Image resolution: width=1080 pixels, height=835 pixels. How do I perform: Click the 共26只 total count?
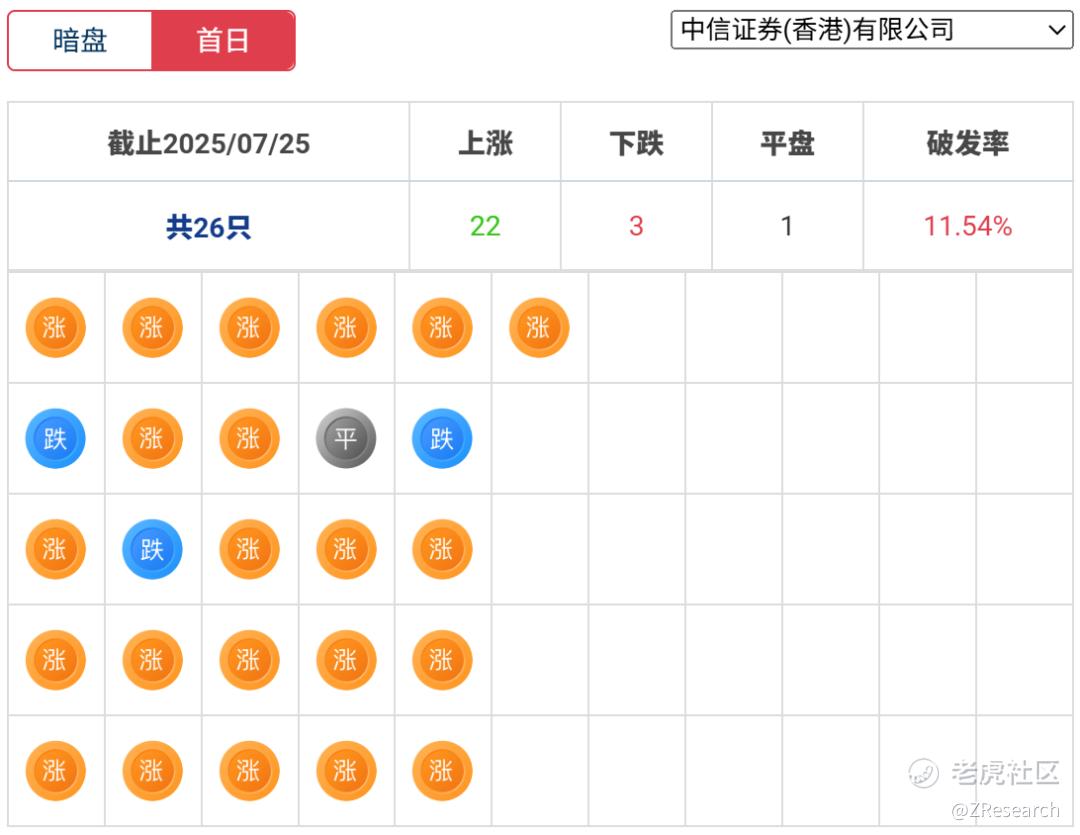pos(208,227)
